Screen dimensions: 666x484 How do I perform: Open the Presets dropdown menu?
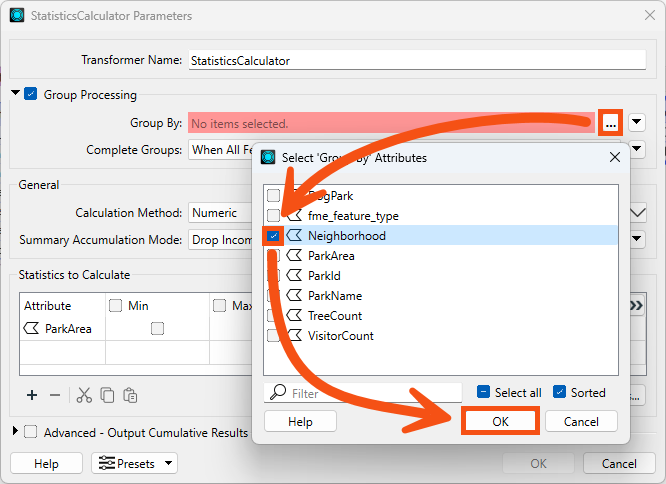tap(134, 464)
